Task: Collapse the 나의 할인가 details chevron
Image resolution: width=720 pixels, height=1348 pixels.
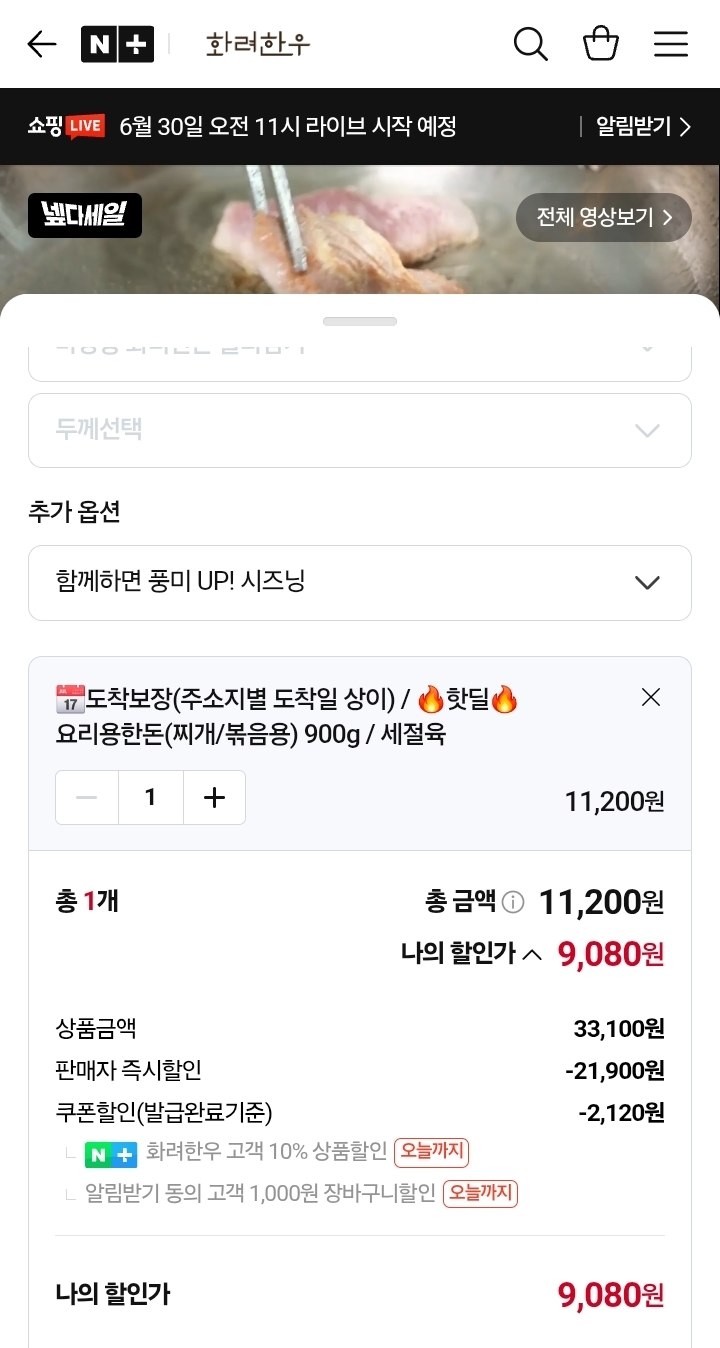Action: point(533,955)
